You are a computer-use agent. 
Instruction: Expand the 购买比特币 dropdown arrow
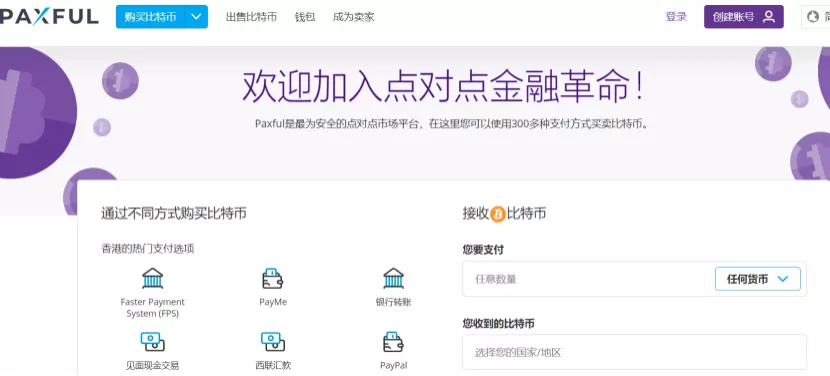[x=196, y=17]
